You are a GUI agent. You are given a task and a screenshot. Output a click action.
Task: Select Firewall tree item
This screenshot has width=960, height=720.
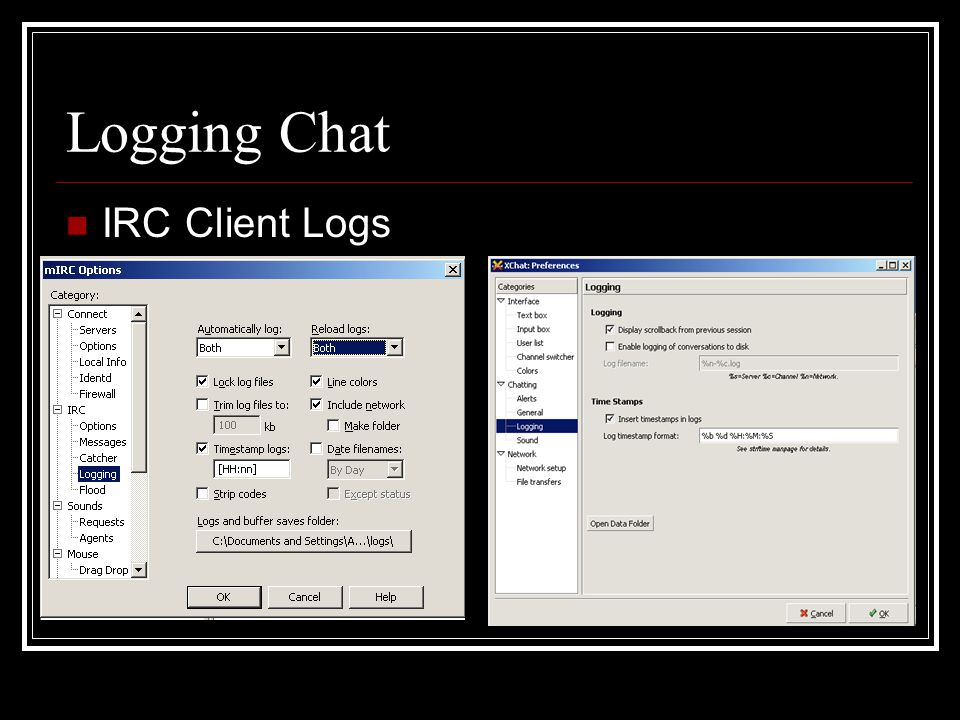pyautogui.click(x=97, y=394)
